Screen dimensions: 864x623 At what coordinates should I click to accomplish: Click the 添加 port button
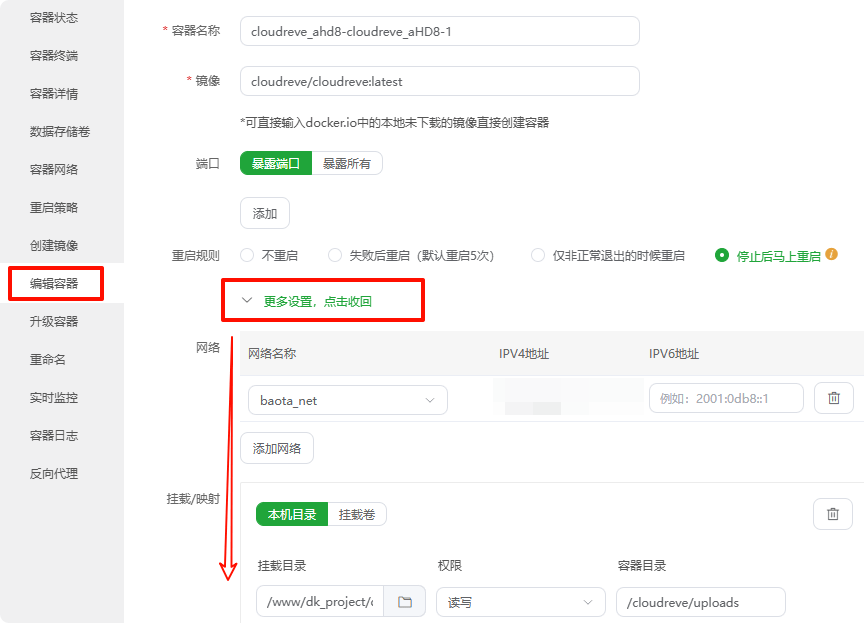tap(265, 213)
